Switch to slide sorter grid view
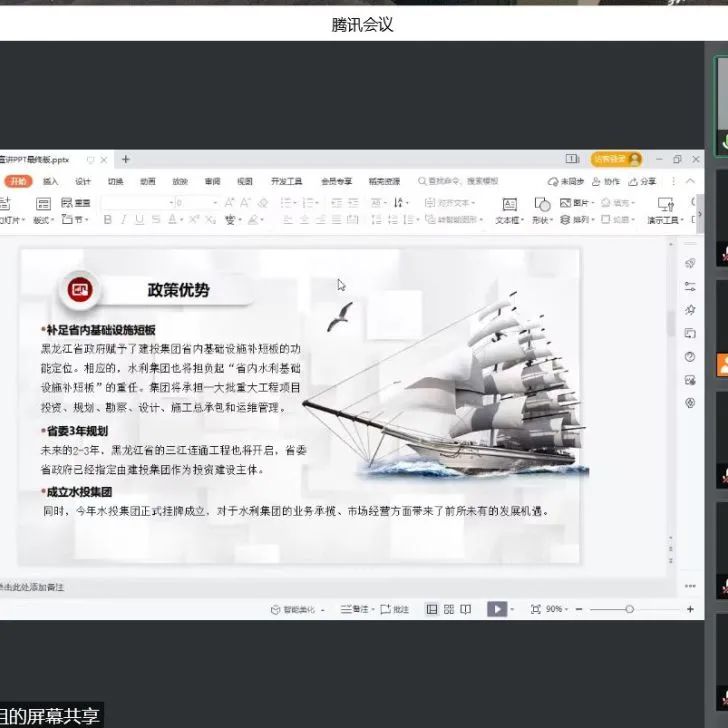This screenshot has width=728, height=728. (449, 609)
